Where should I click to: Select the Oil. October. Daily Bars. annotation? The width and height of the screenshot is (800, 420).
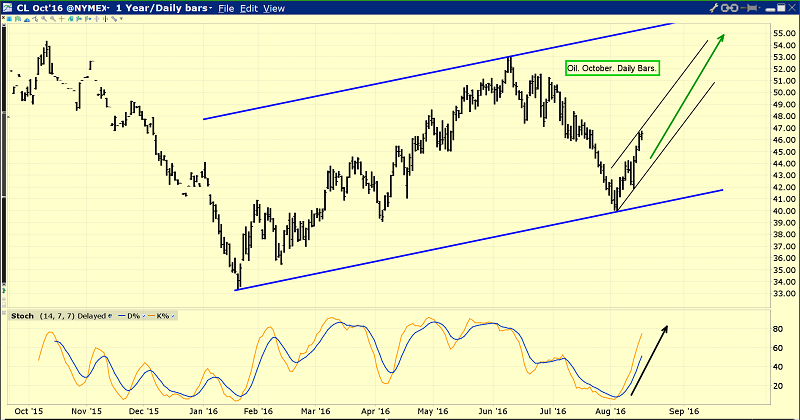(x=612, y=68)
